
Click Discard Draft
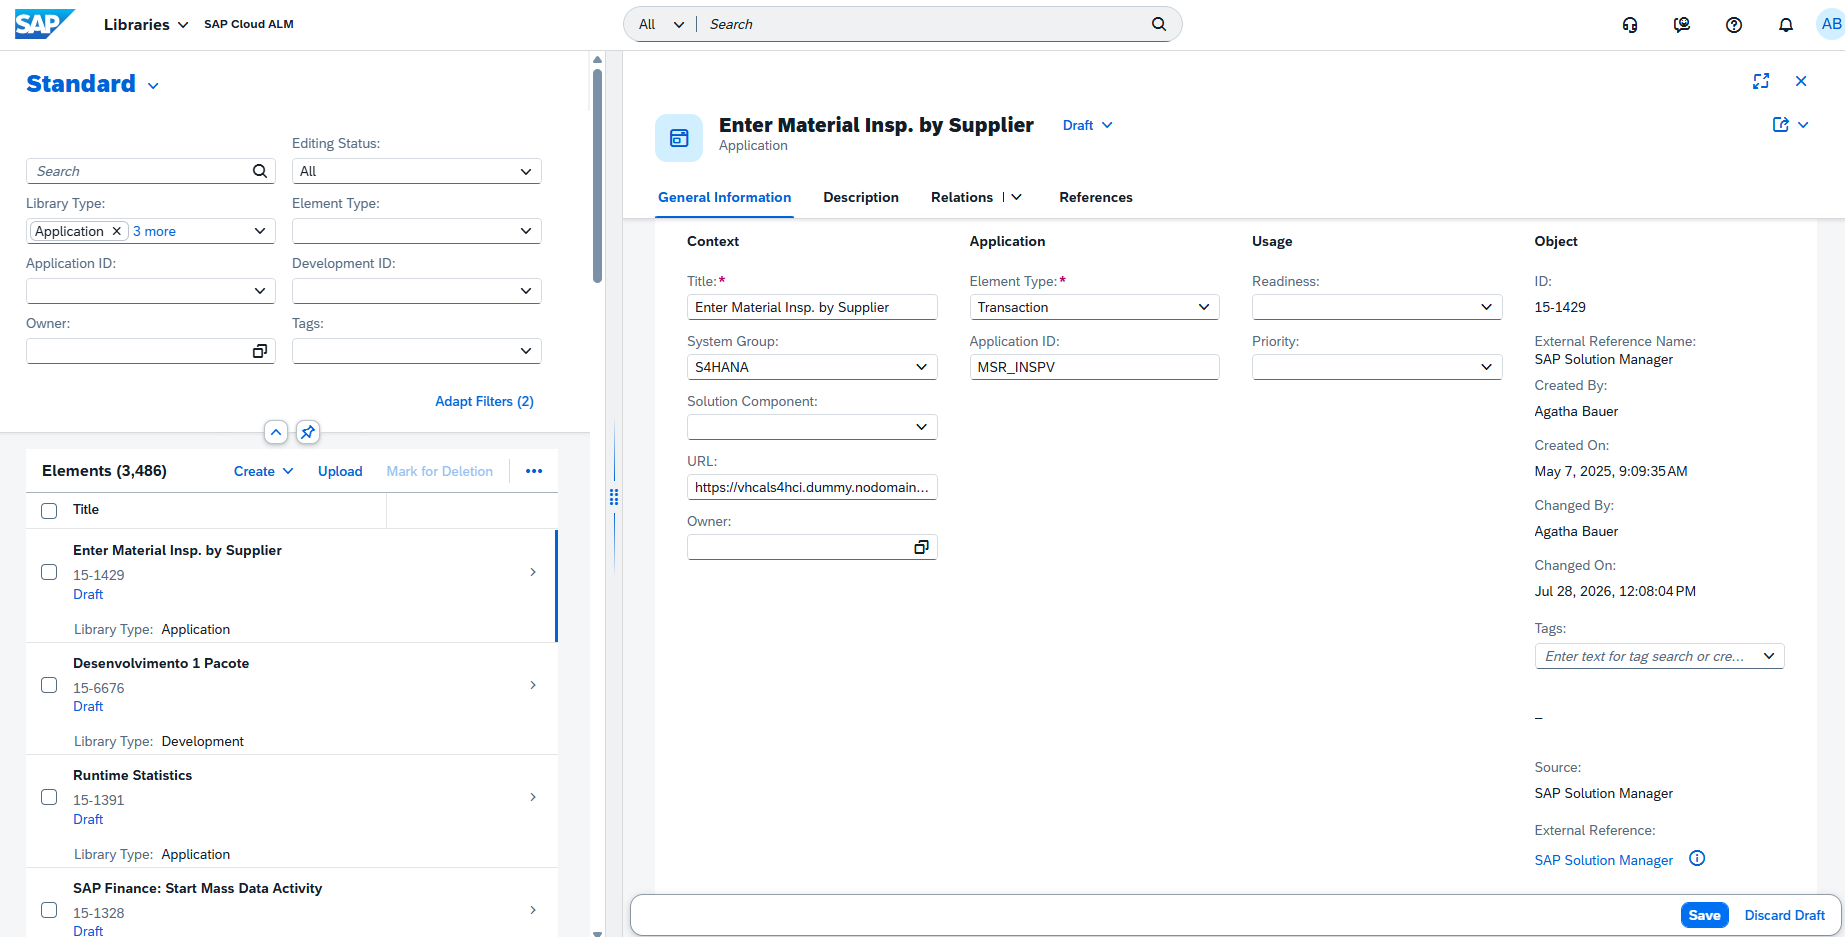1785,915
